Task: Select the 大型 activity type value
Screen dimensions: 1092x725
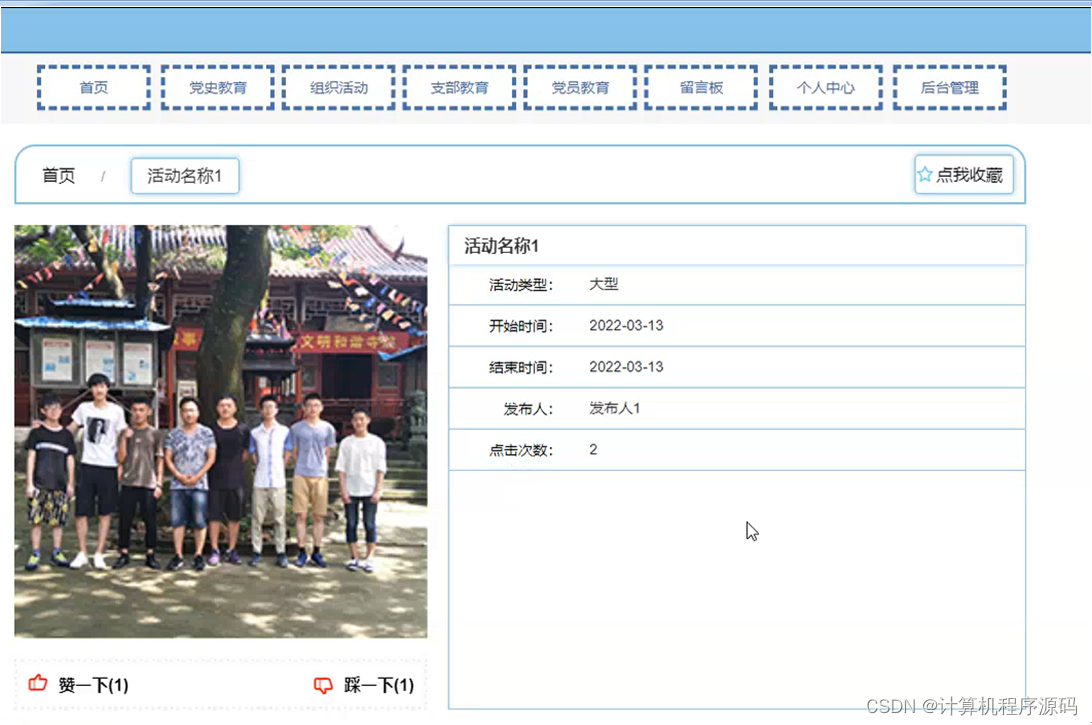Action: click(x=604, y=284)
